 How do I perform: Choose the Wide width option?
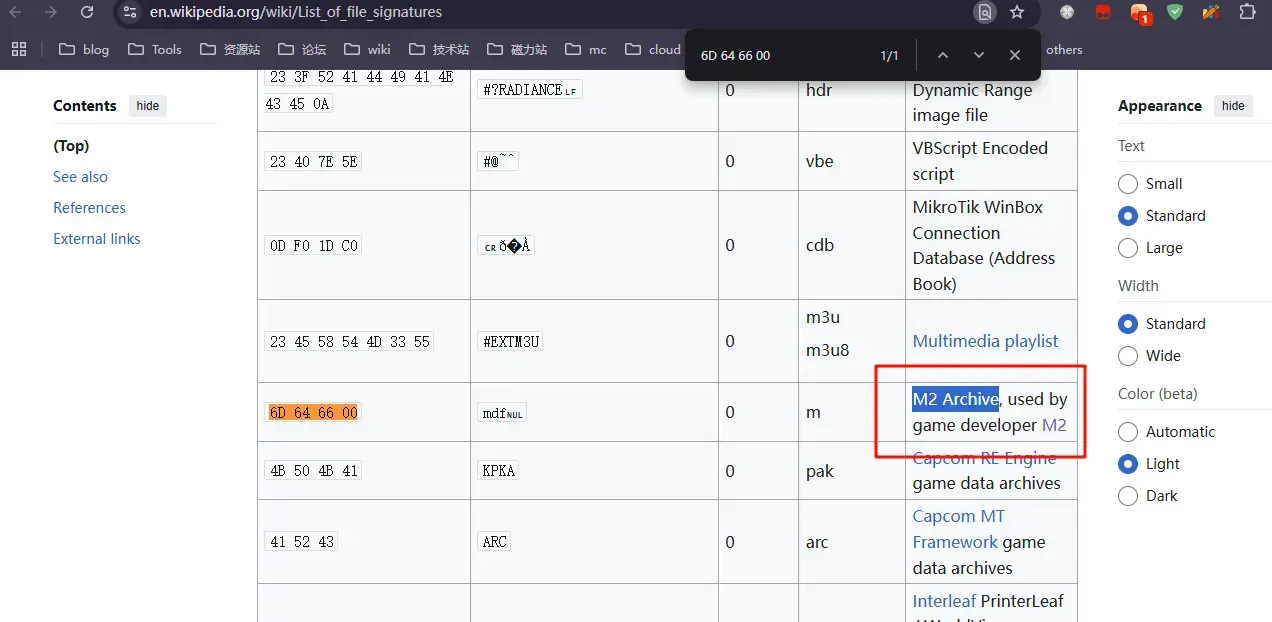point(1128,356)
